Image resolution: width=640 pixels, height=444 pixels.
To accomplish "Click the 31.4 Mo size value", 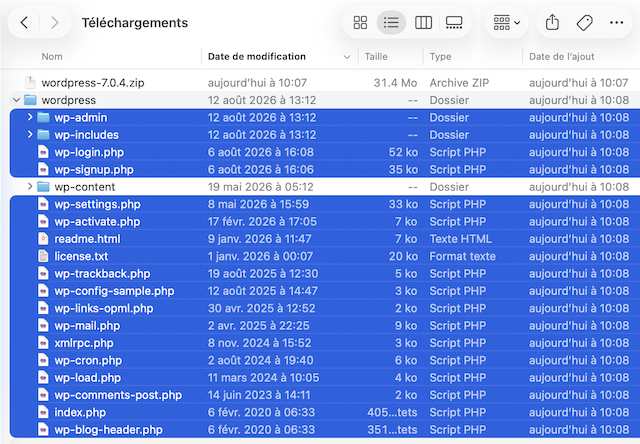I will pyautogui.click(x=395, y=83).
